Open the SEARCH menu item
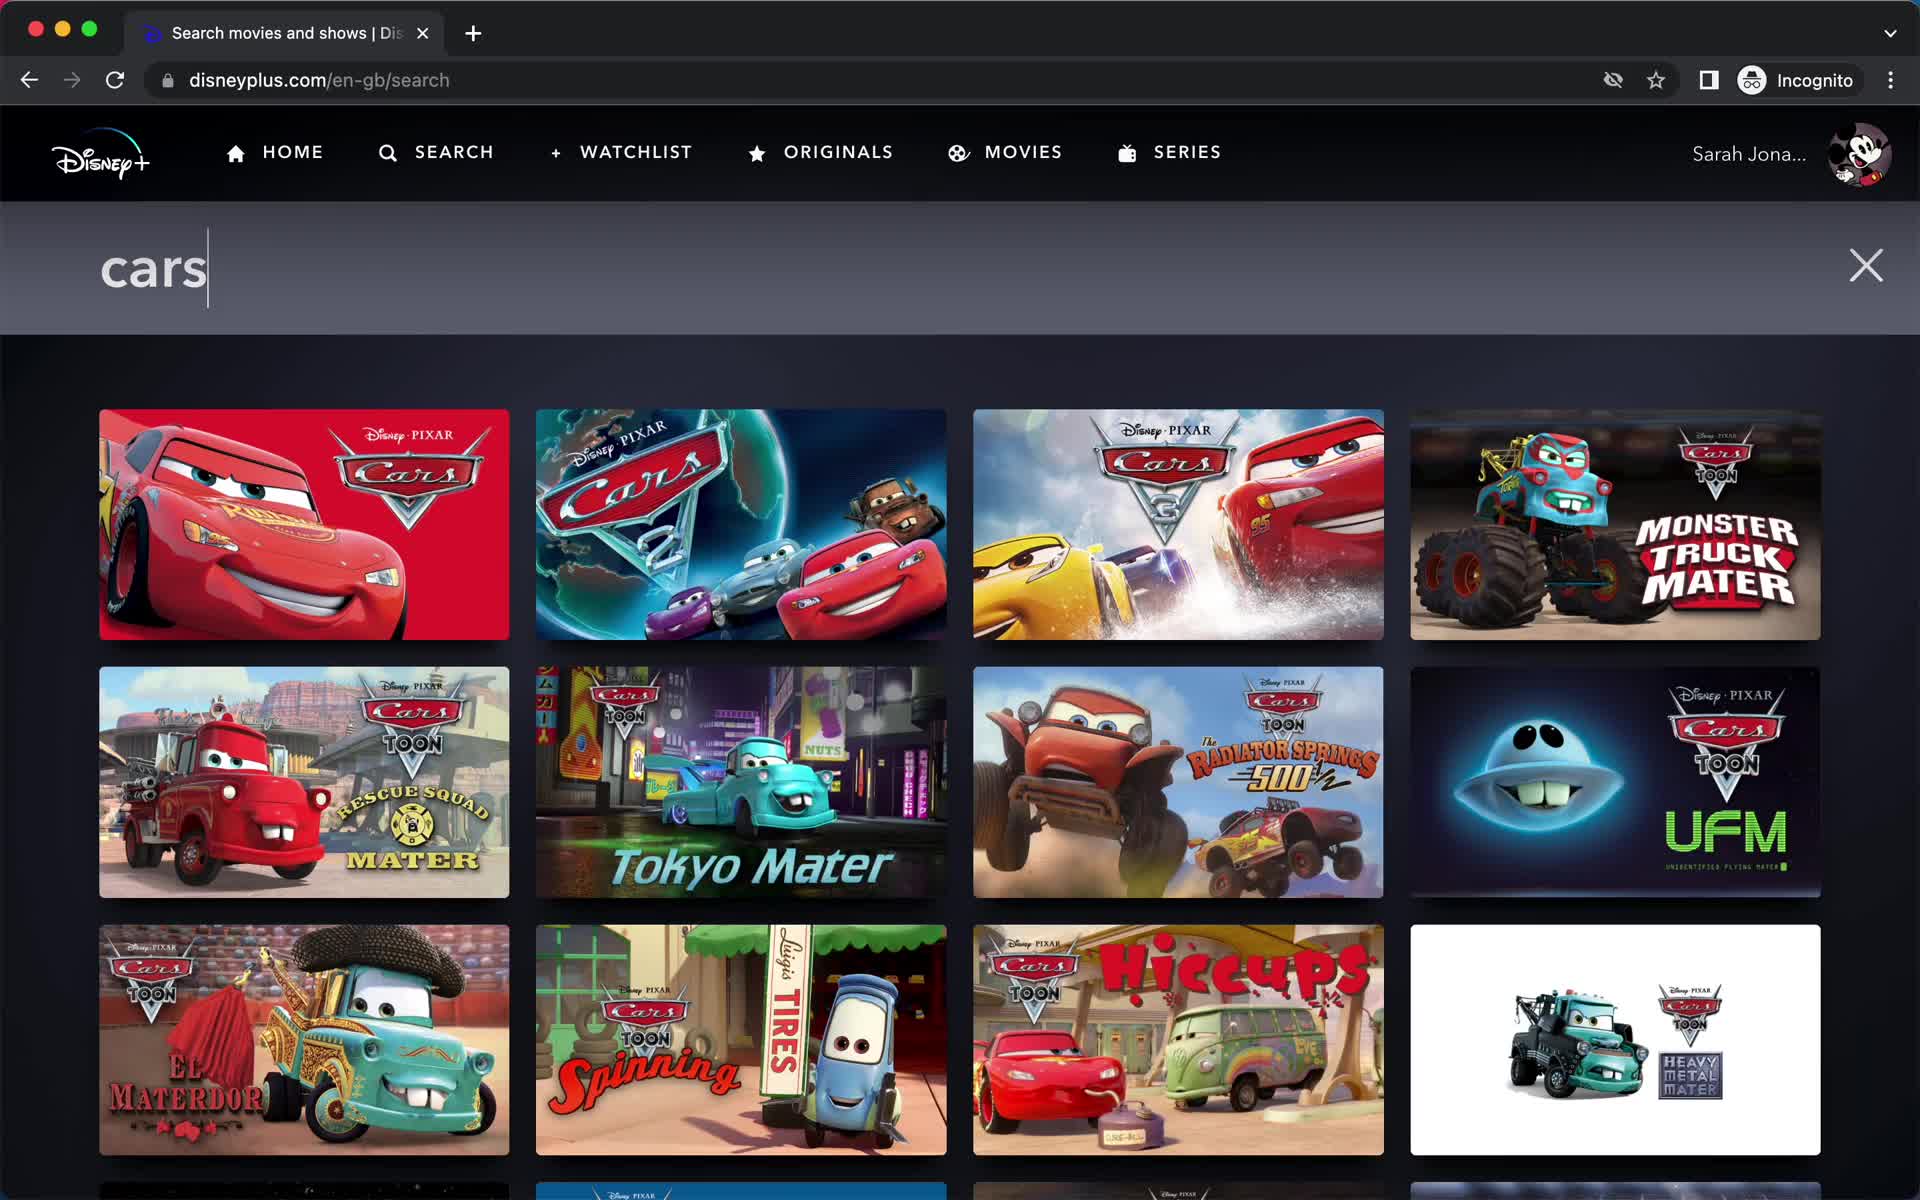The image size is (1920, 1200). pos(436,152)
